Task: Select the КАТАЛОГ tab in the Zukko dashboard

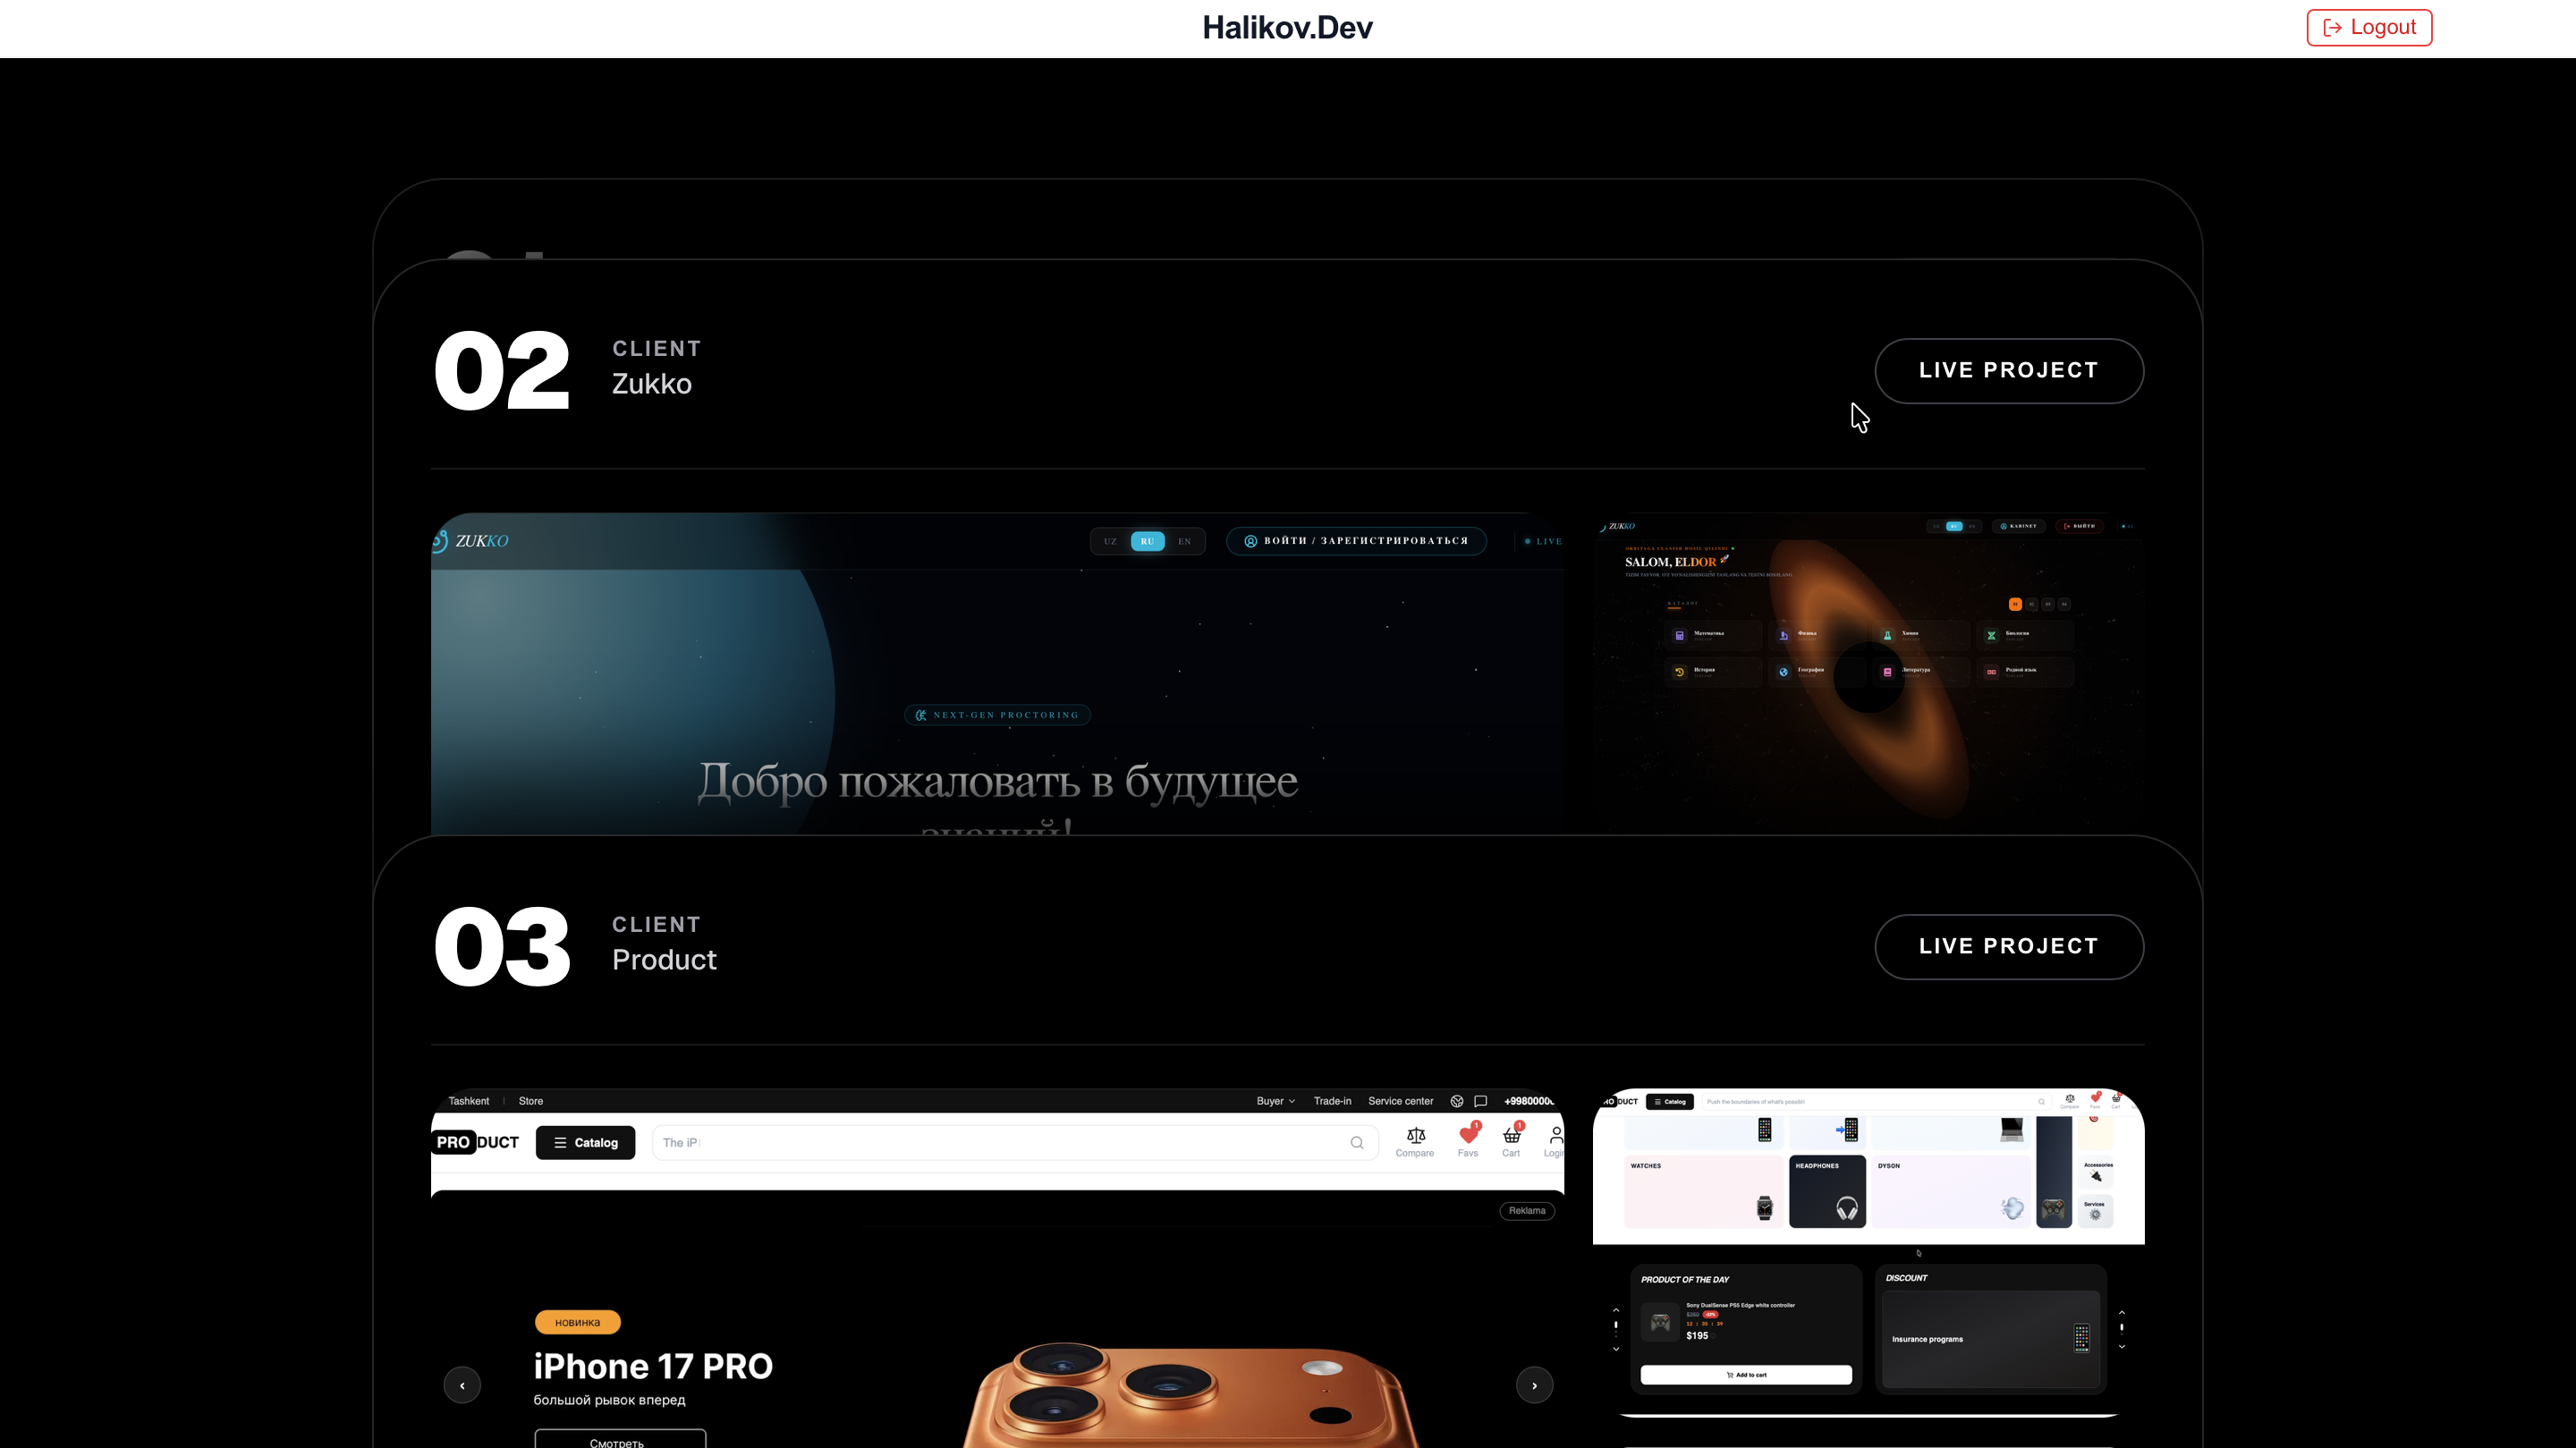Action: [1683, 604]
